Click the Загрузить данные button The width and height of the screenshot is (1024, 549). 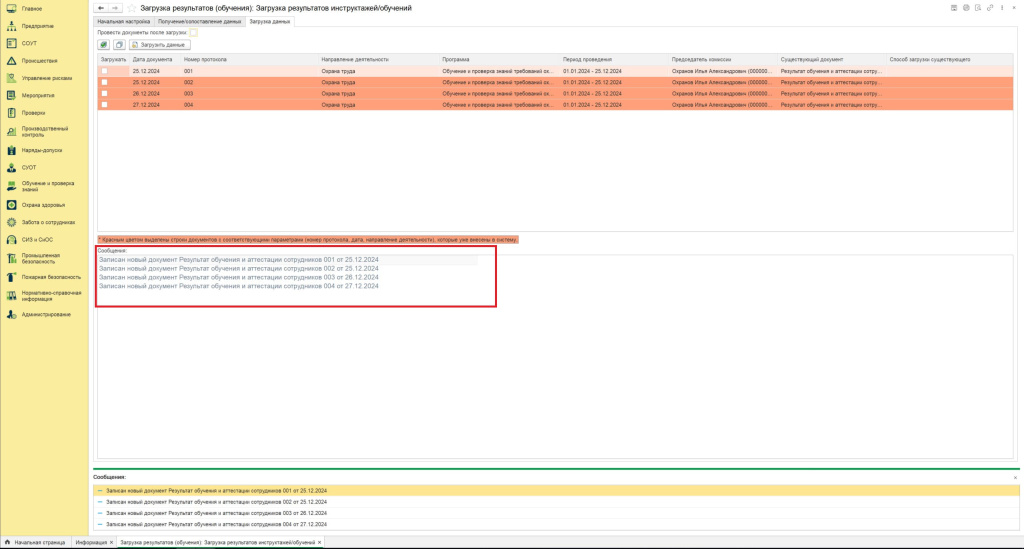click(x=159, y=45)
